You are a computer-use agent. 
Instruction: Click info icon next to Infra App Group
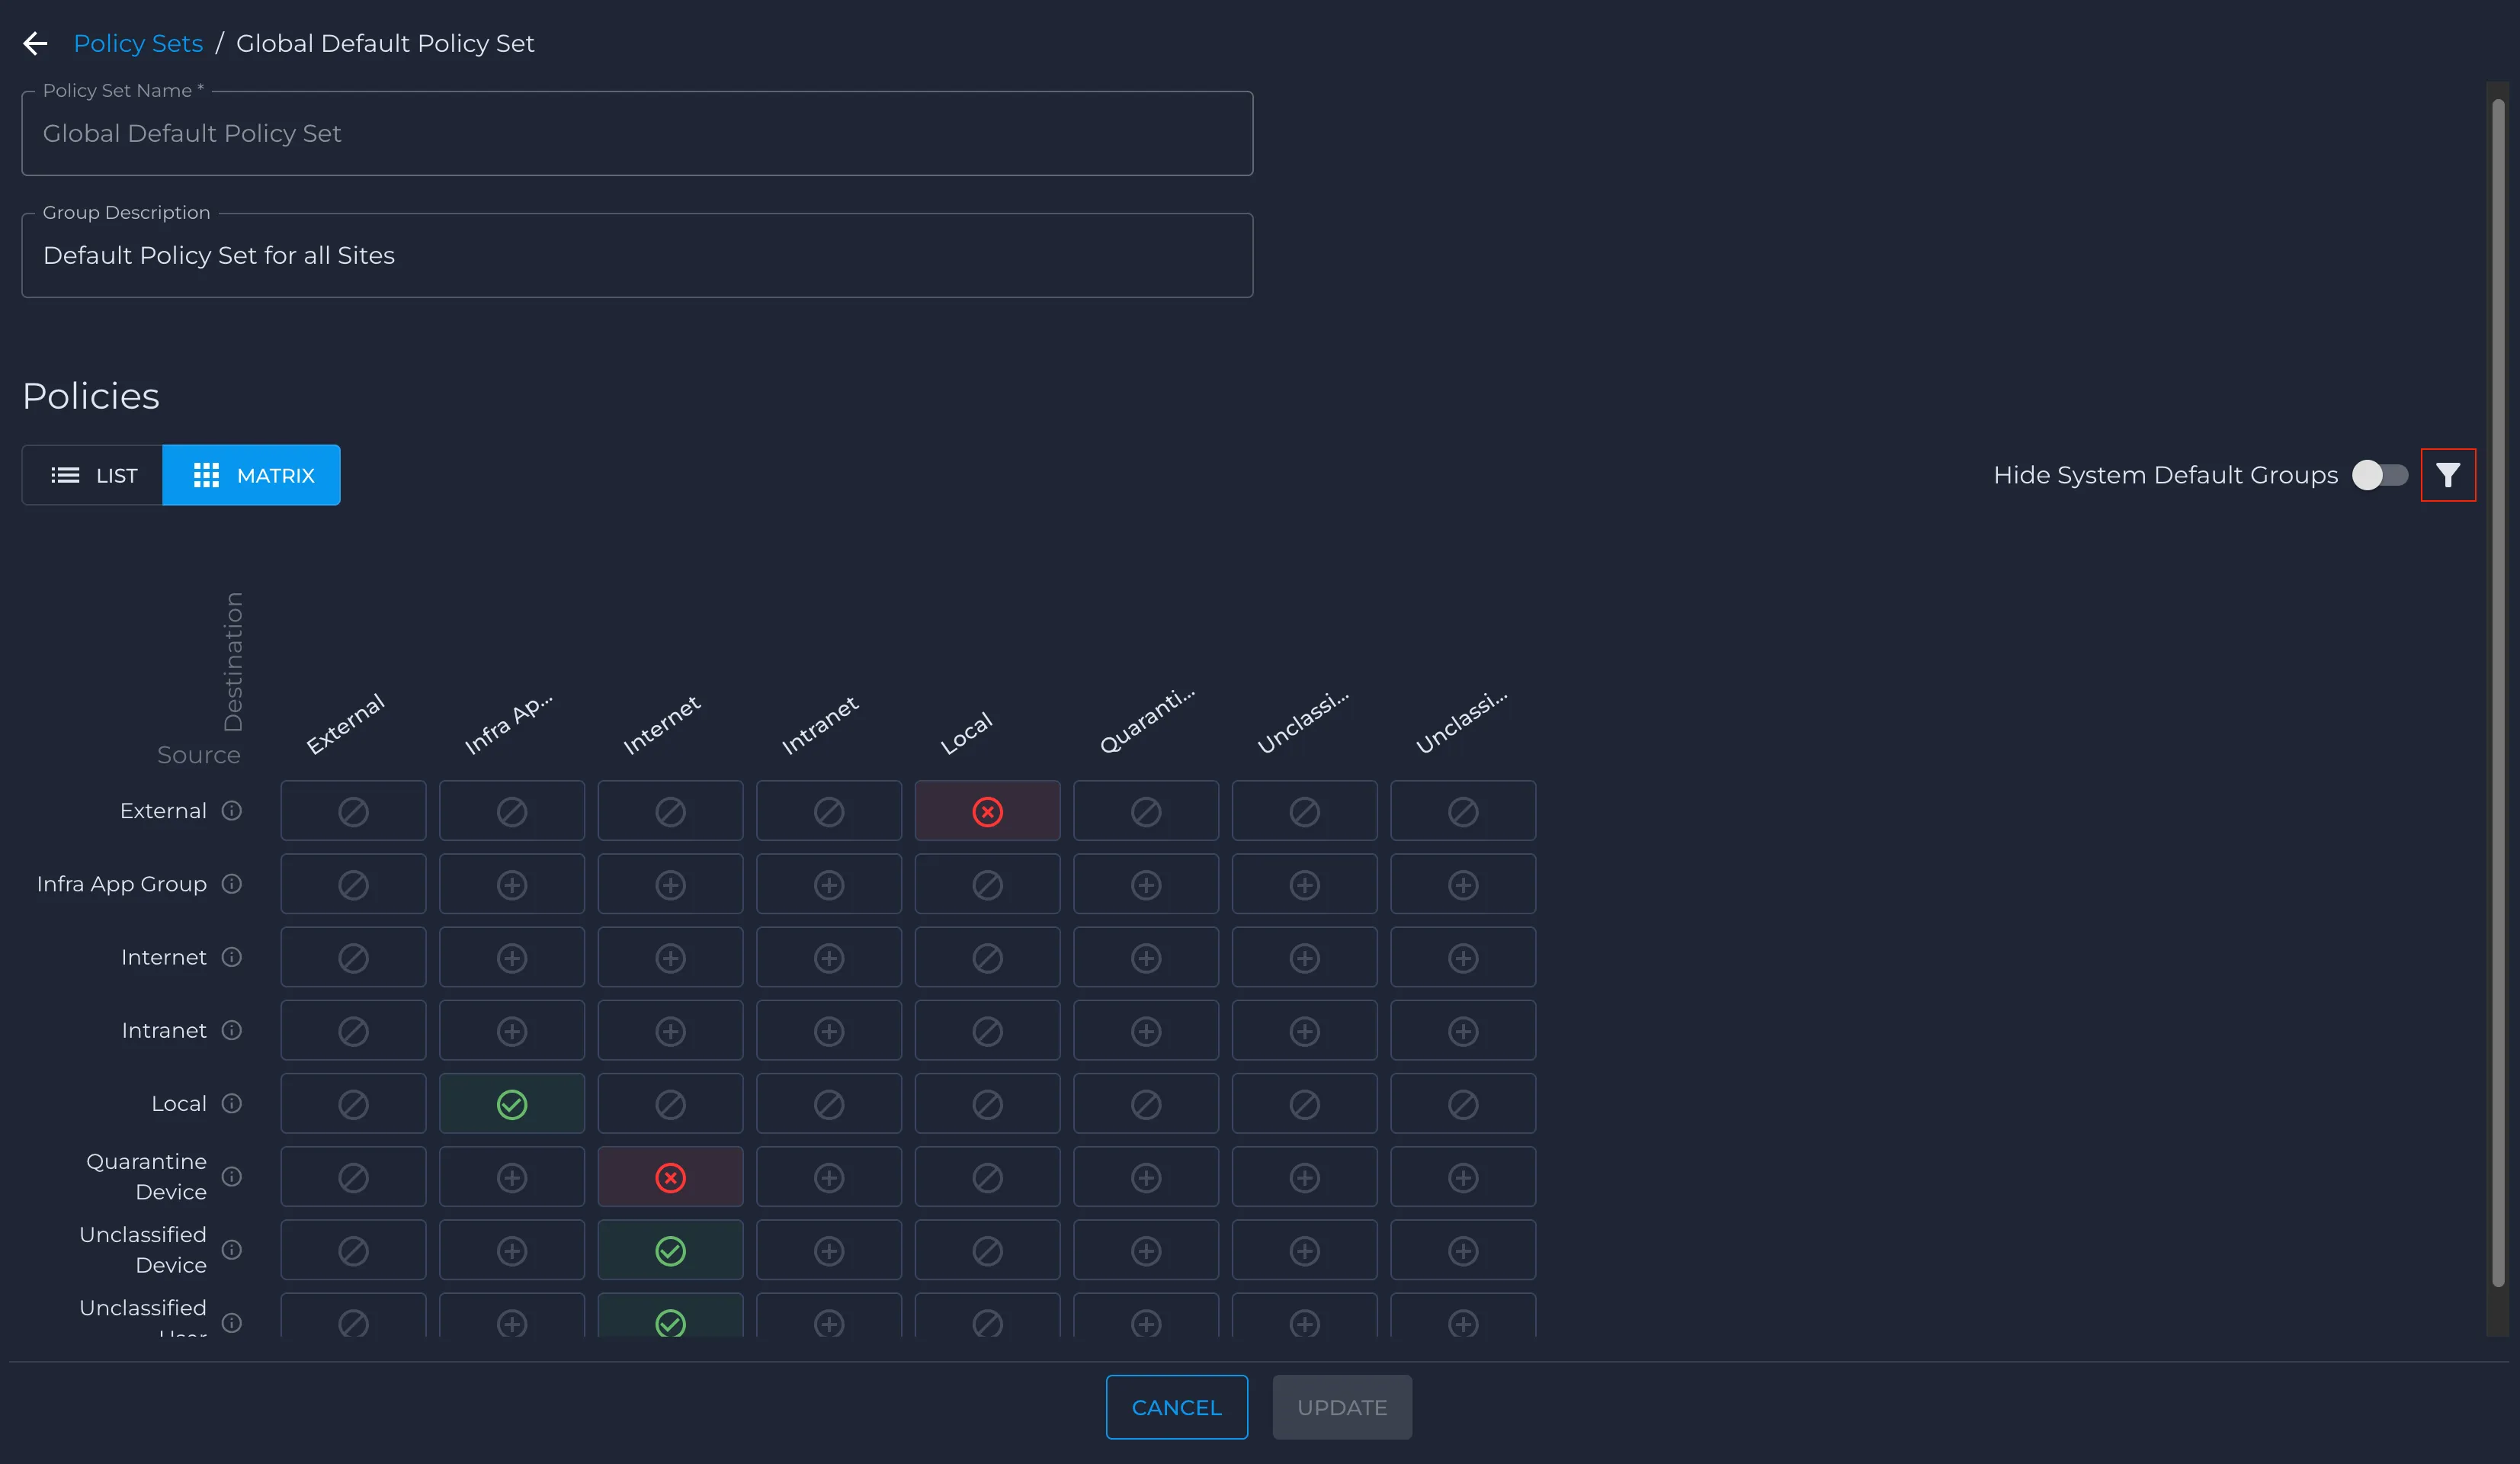[232, 883]
